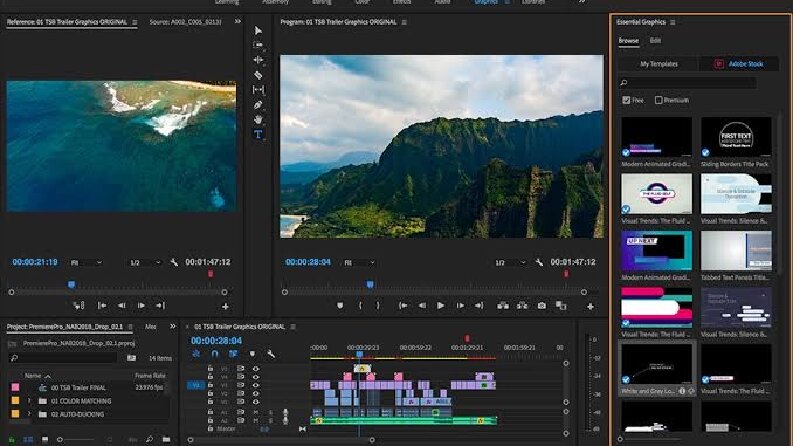Open Reference monitor settings wrench
The height and width of the screenshot is (446, 793).
click(174, 262)
